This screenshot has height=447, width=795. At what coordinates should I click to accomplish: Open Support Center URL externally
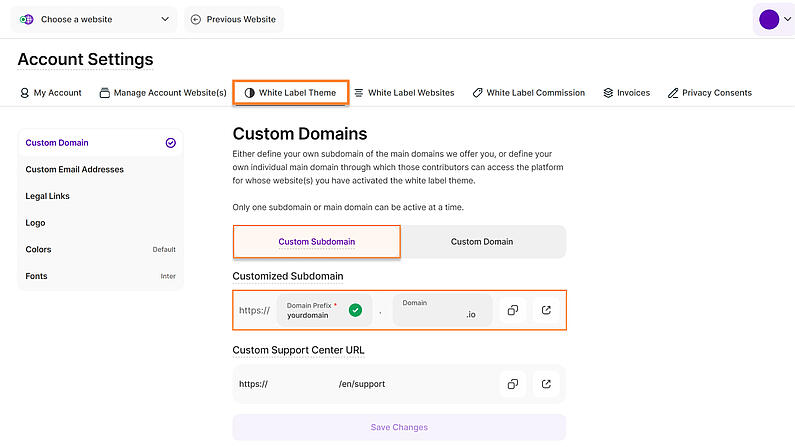click(546, 384)
